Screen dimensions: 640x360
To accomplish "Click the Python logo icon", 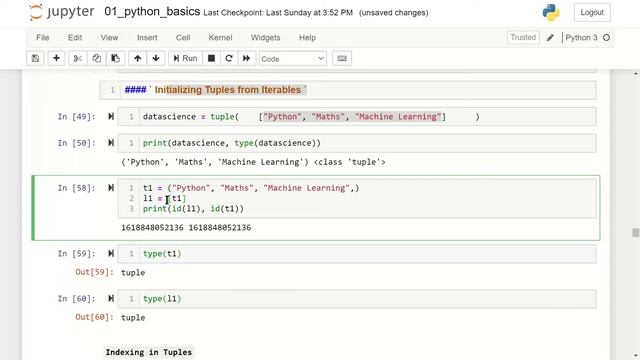I will coord(551,12).
